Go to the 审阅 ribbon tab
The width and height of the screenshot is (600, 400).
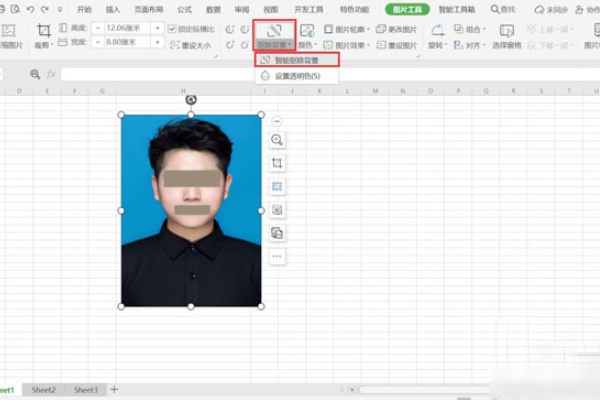pos(242,9)
